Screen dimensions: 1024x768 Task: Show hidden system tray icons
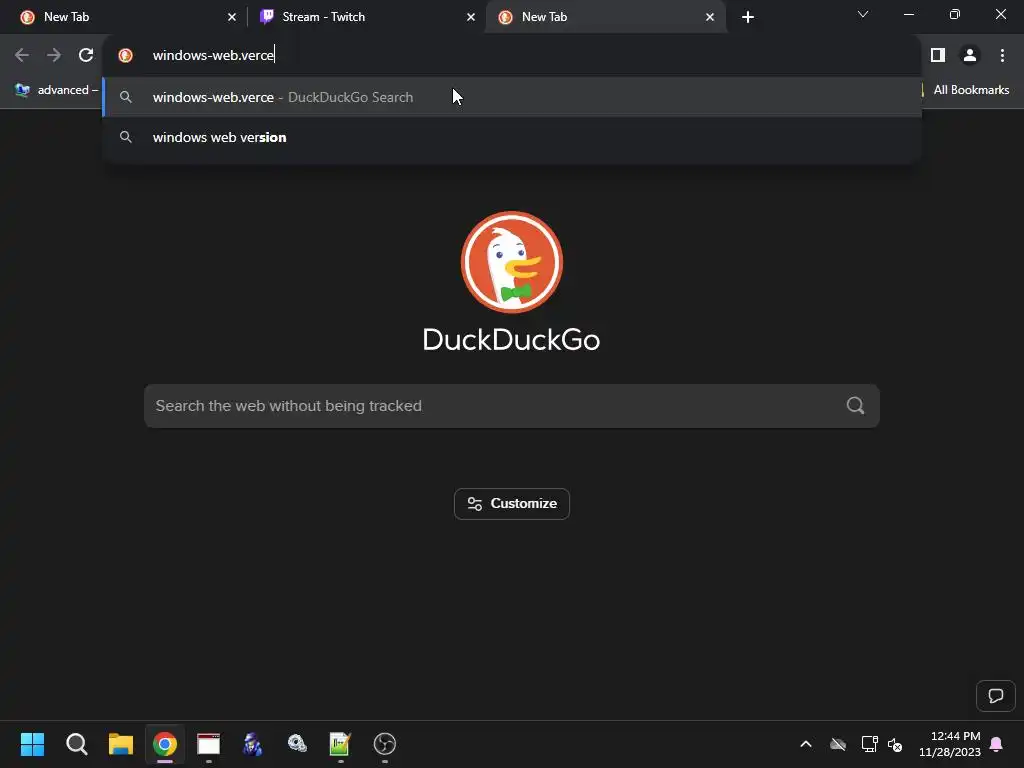[806, 744]
